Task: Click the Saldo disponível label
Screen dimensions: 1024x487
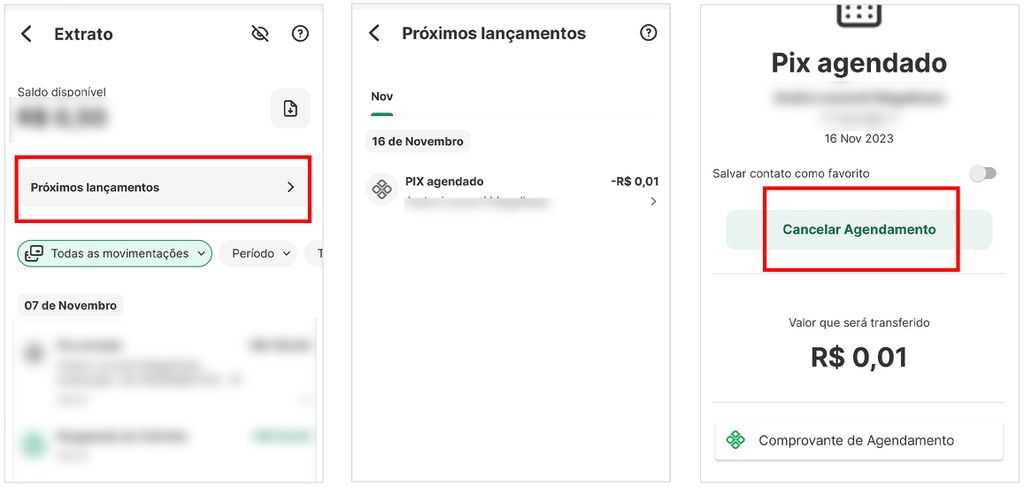Action: point(61,92)
